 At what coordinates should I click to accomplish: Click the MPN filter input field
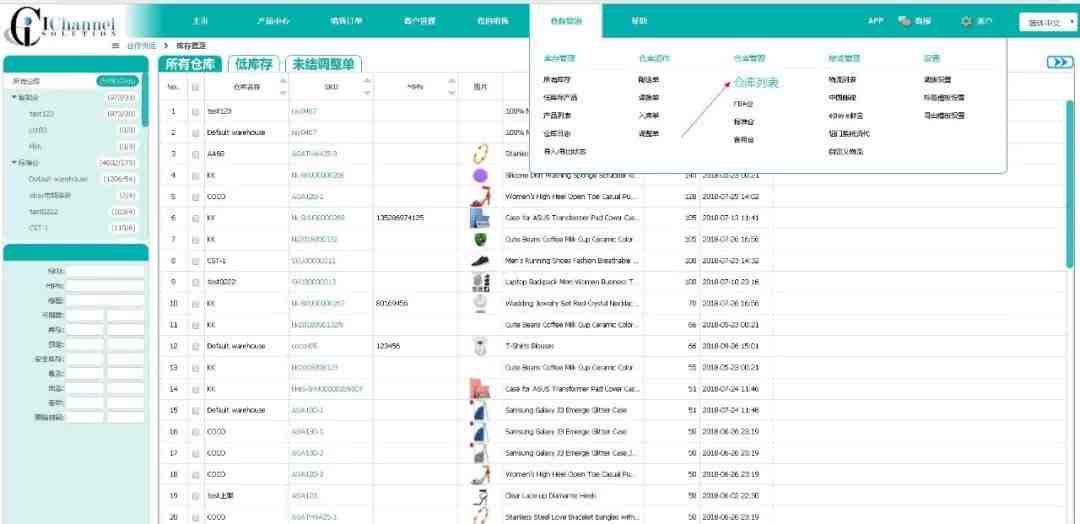tap(105, 286)
